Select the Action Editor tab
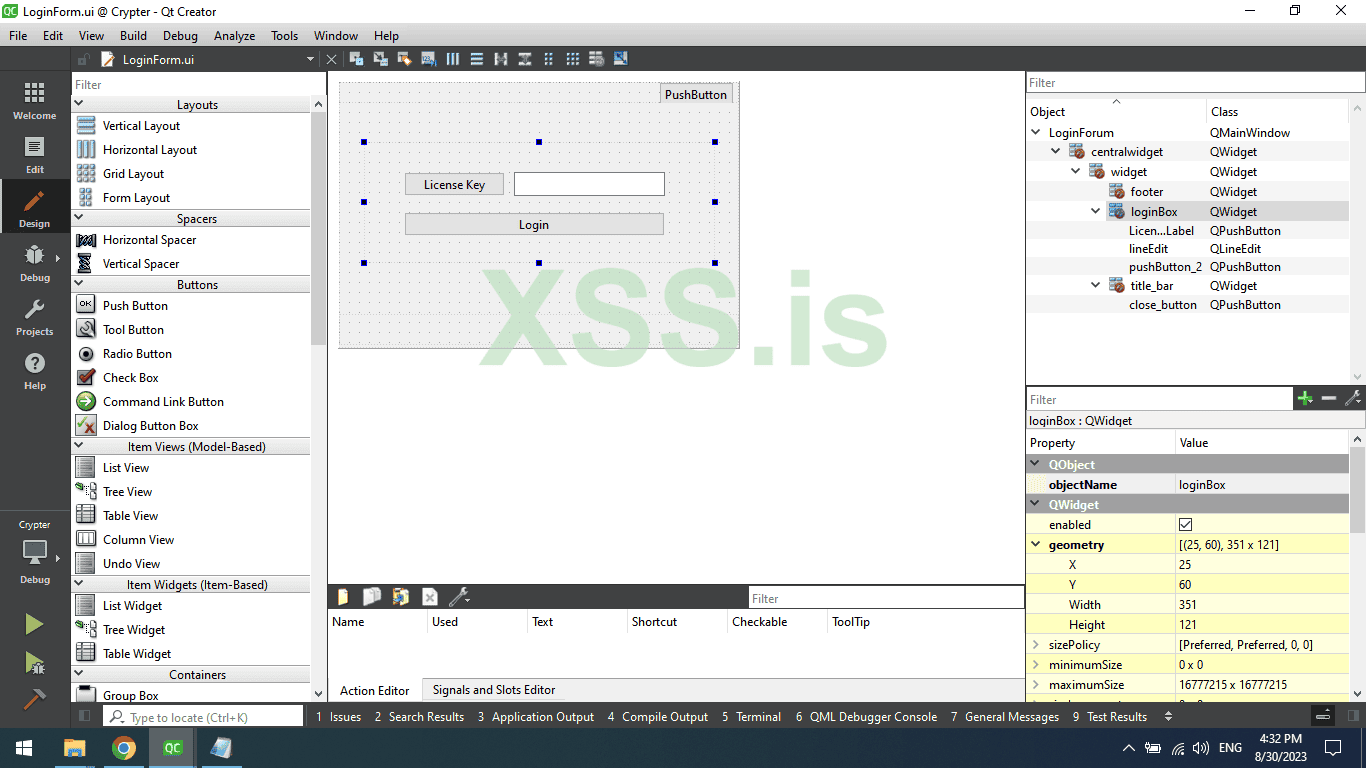Screen dimensions: 1366x768 [375, 690]
